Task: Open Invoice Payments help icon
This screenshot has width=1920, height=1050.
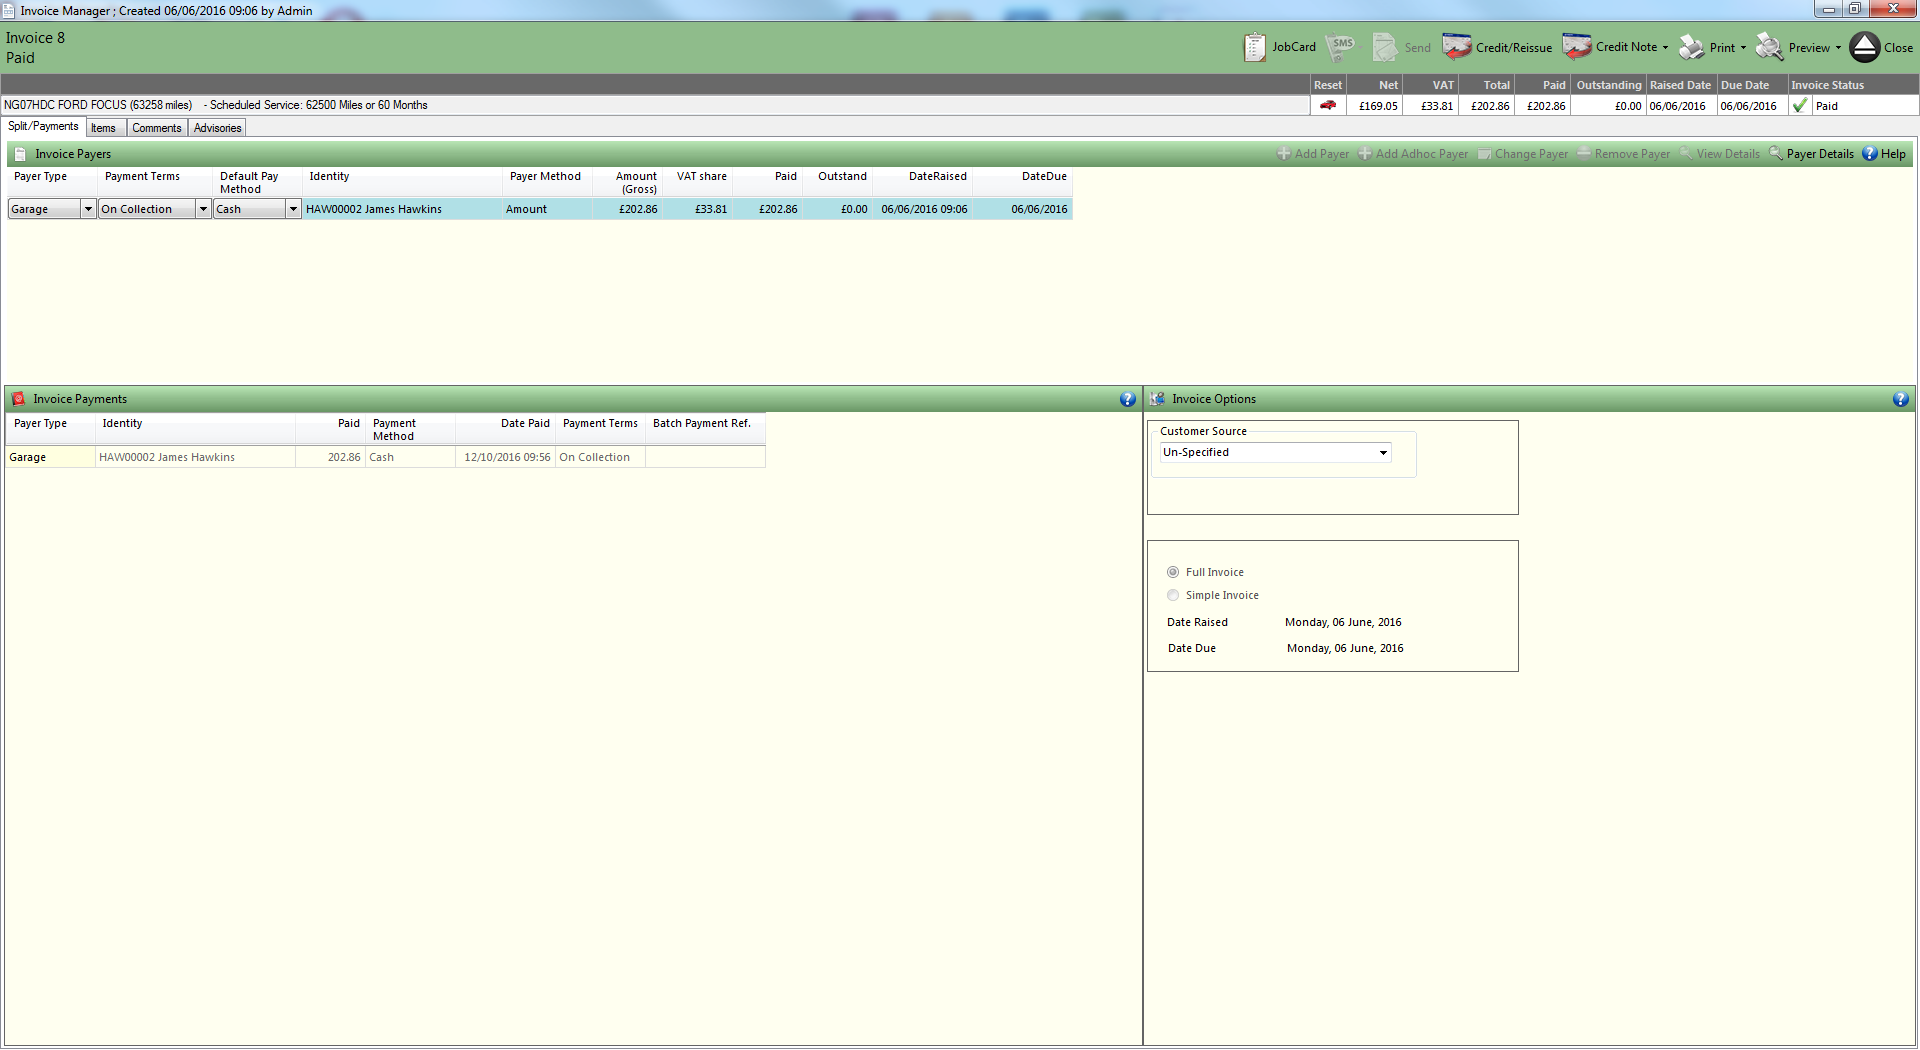Action: tap(1128, 399)
